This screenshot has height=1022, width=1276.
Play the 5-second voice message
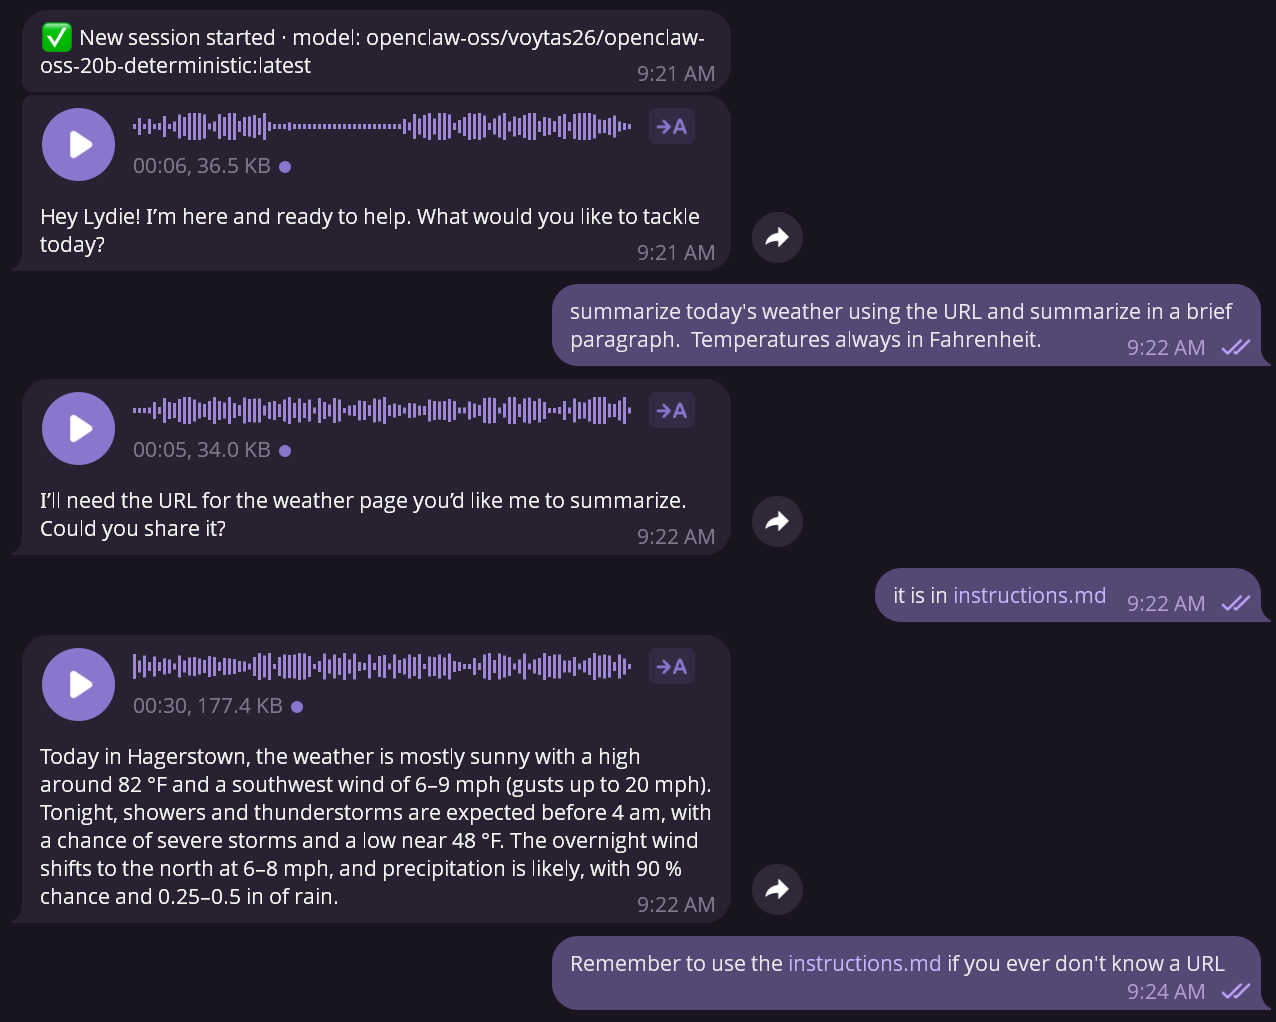coord(78,429)
